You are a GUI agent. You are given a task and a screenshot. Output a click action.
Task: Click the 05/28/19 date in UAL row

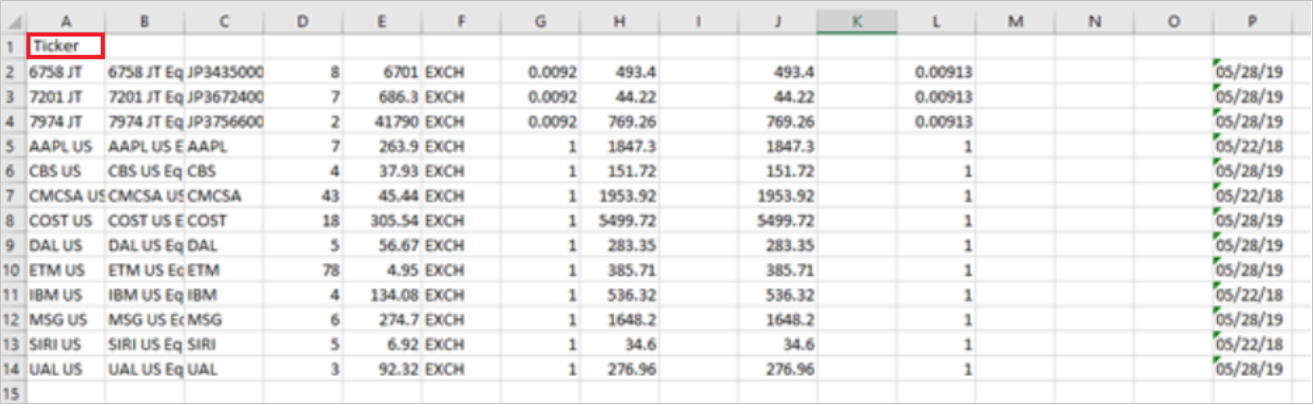click(1251, 370)
